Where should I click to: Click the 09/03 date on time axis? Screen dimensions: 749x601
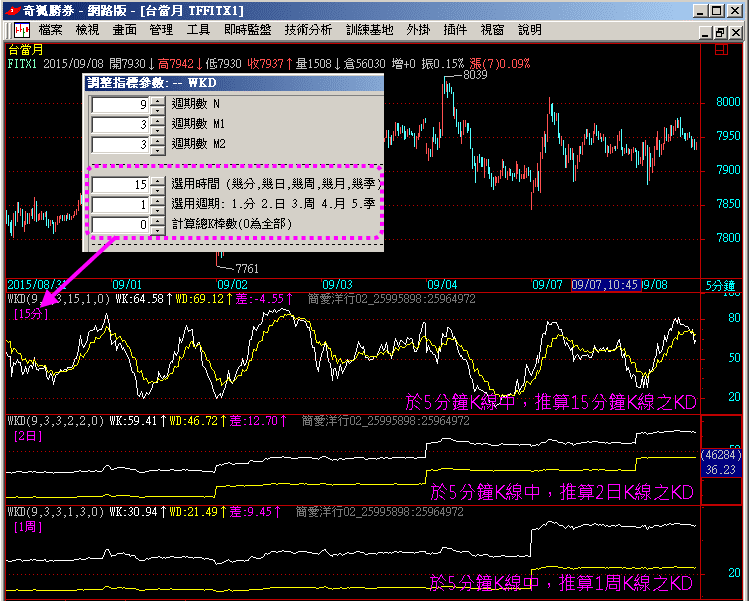click(x=337, y=285)
